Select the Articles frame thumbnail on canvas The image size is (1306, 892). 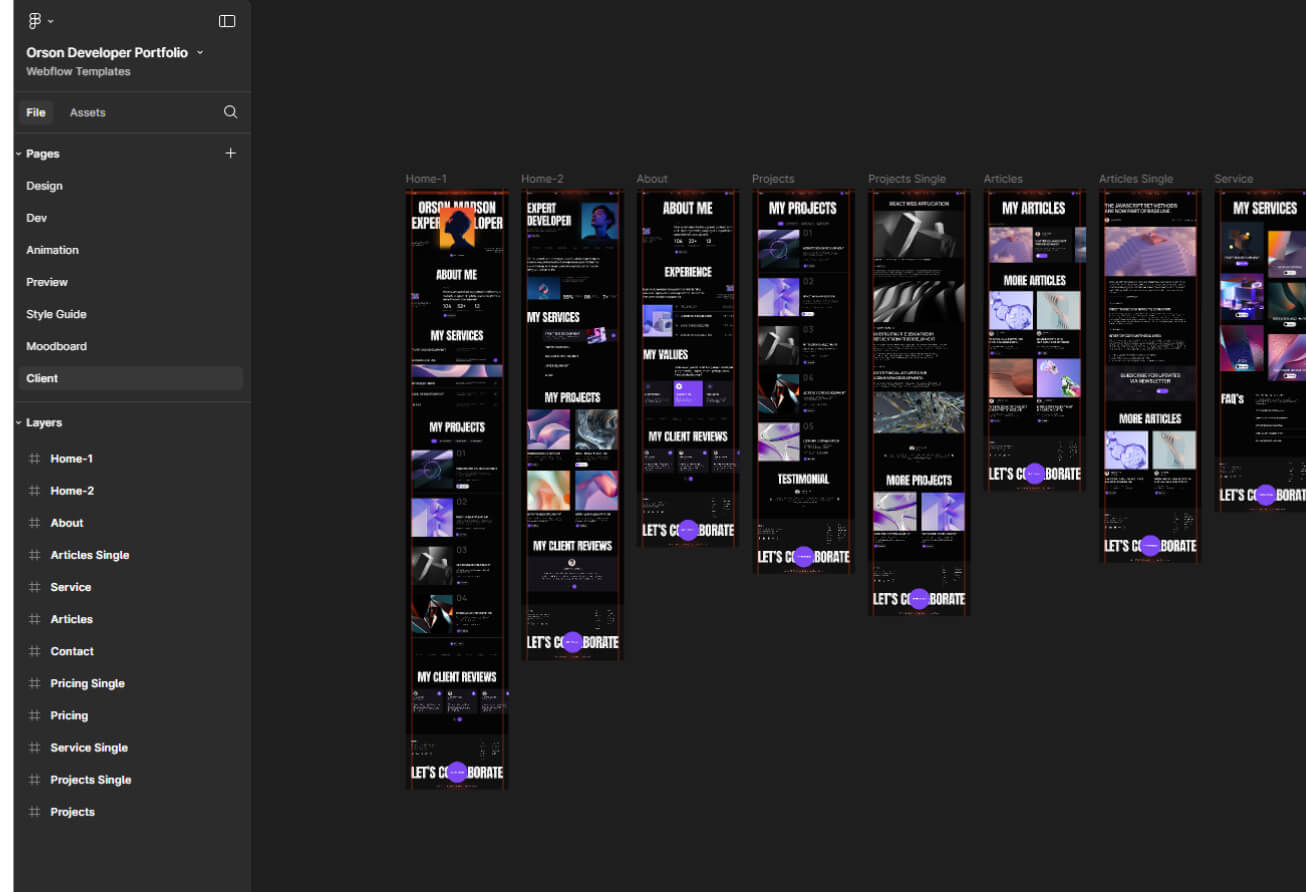[1035, 340]
